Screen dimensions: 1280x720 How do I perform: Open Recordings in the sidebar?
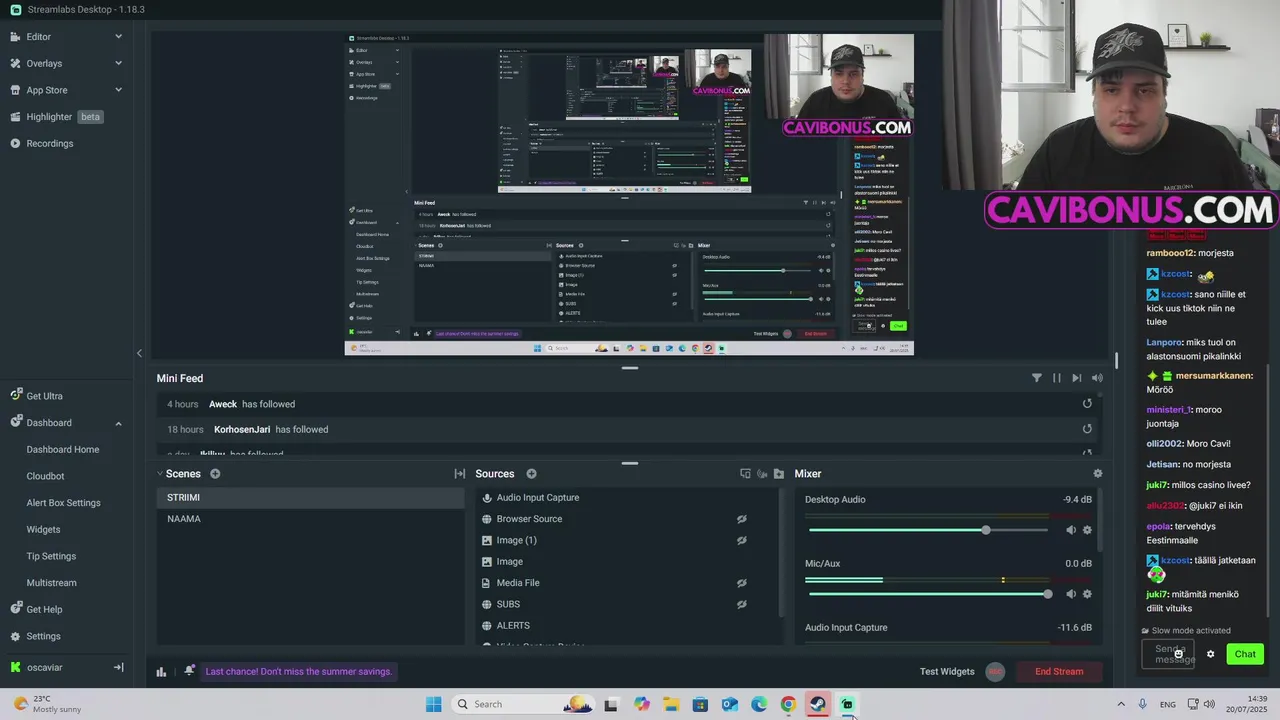click(50, 143)
